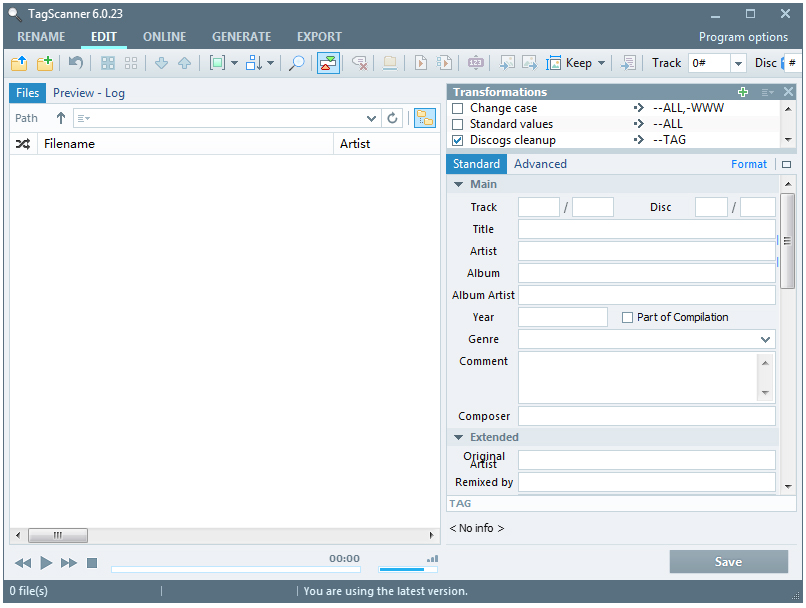Open the Genre dropdown list
Image resolution: width=806 pixels, height=608 pixels.
pos(765,340)
